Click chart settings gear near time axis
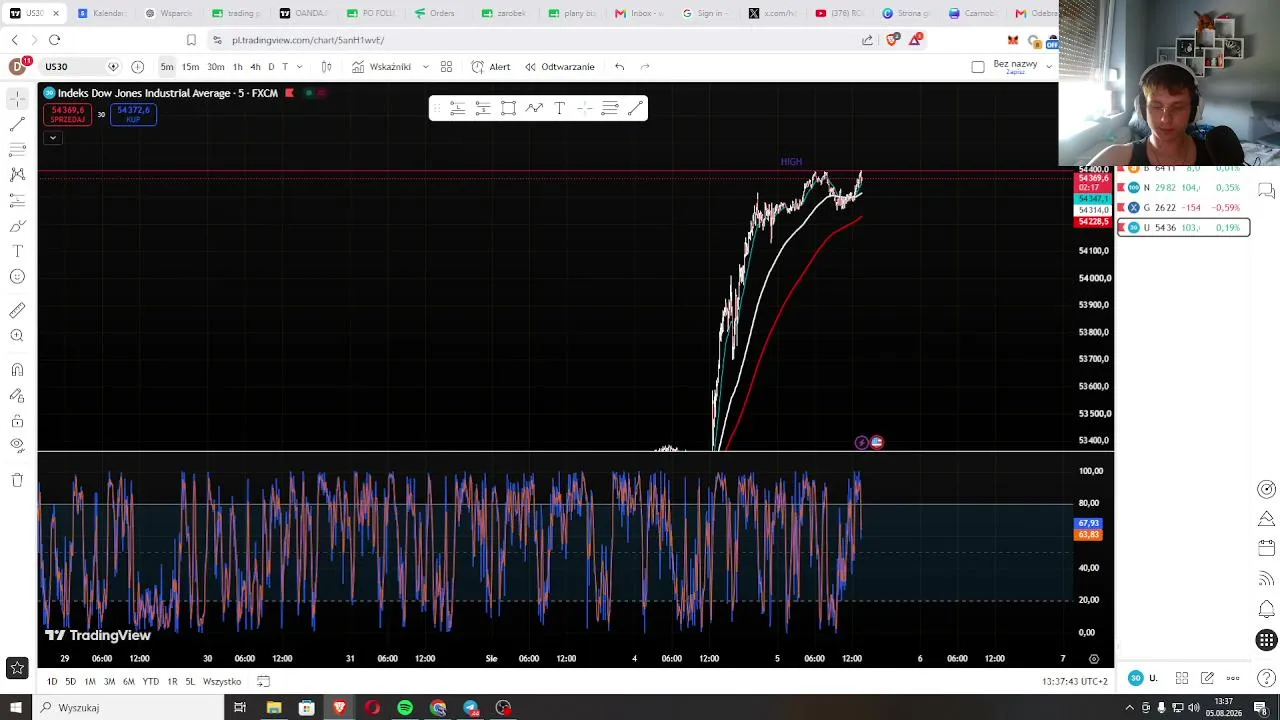1280x720 pixels. [x=1093, y=659]
